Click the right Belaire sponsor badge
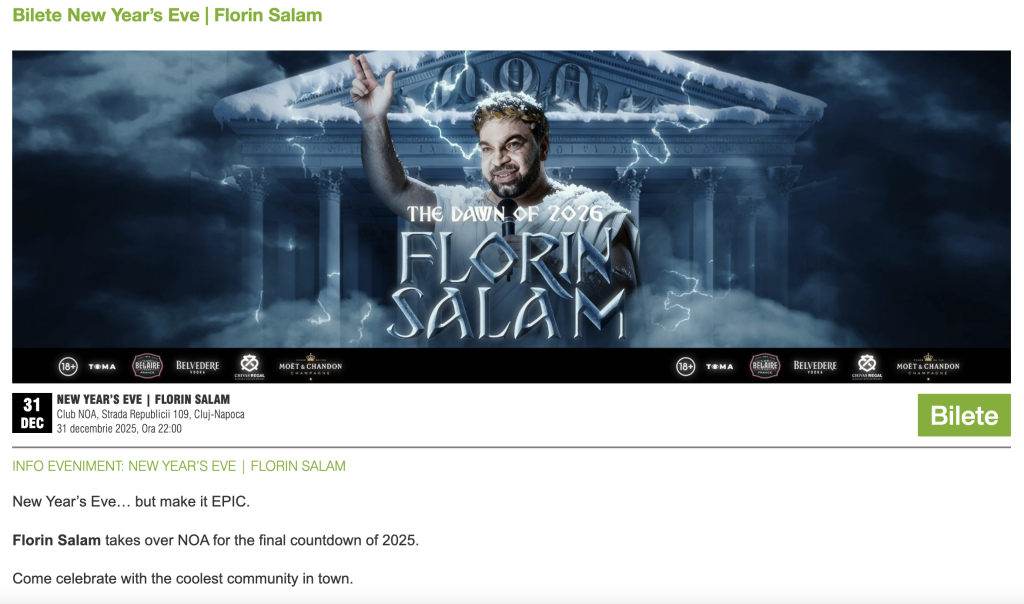1024x604 pixels. coord(765,366)
